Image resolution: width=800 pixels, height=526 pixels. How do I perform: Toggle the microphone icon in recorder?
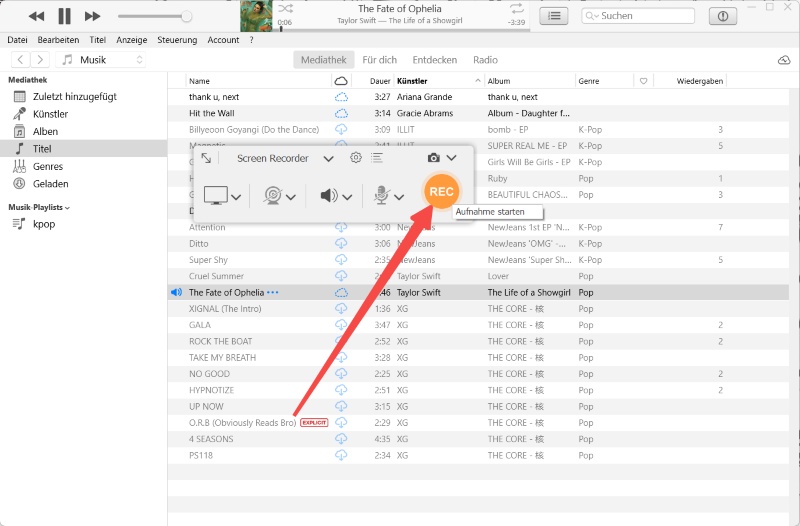(382, 195)
